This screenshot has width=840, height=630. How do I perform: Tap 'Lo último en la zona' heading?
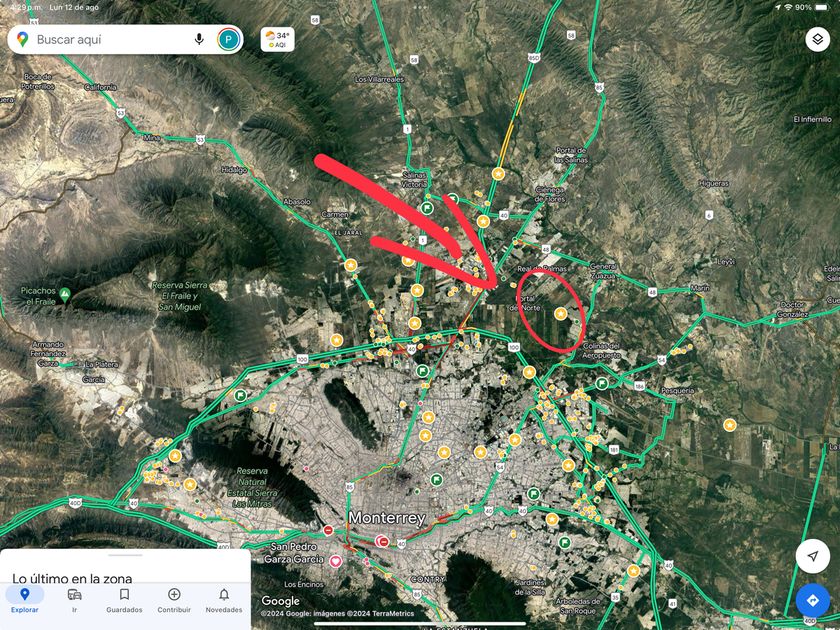point(72,578)
